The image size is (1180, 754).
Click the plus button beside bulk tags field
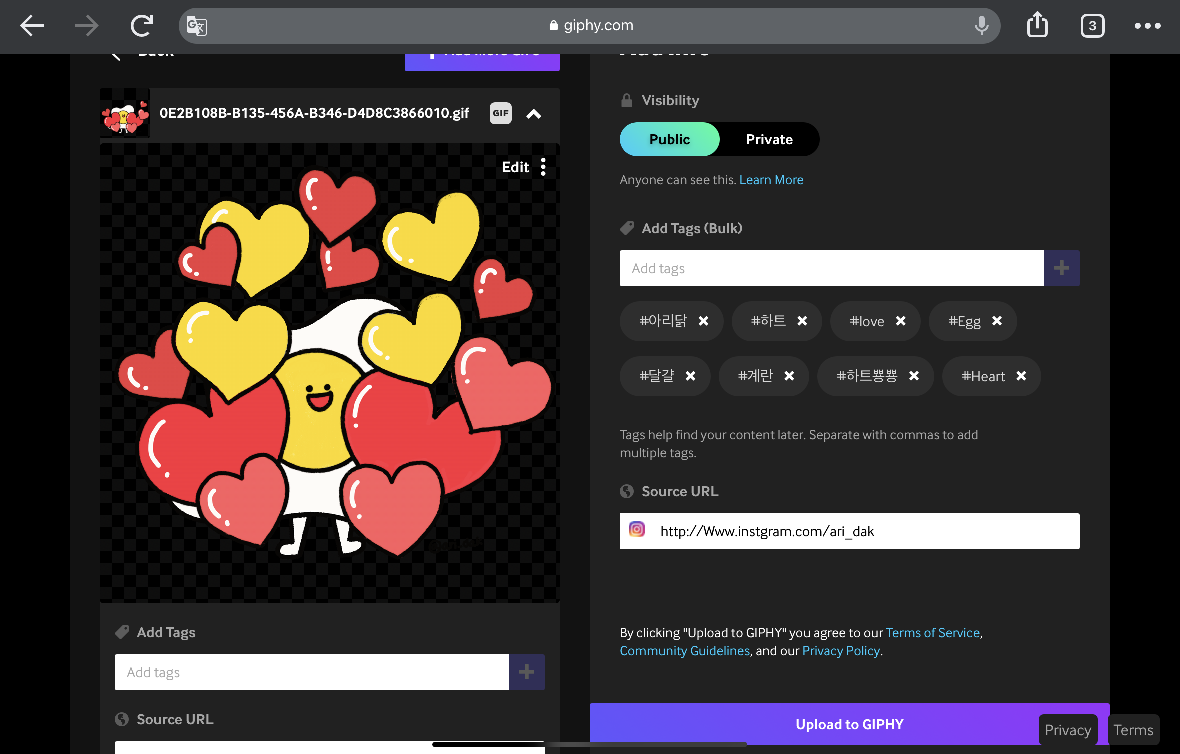(1061, 268)
